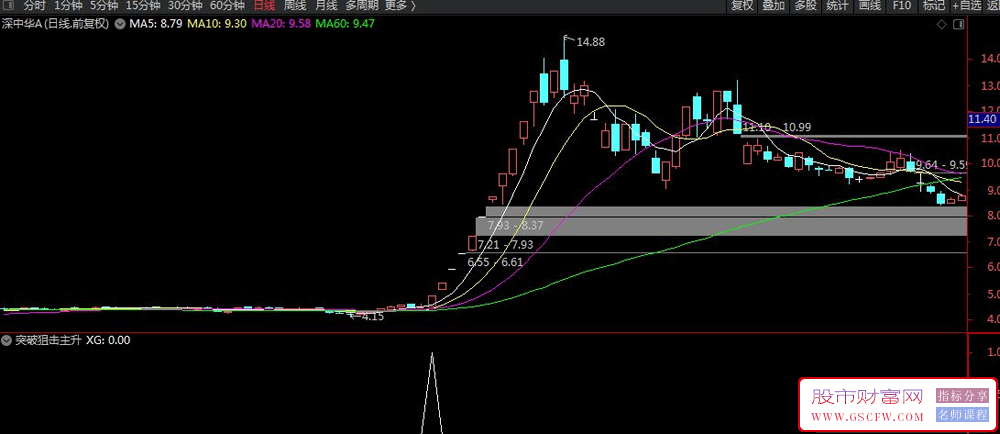Select the 周线 weekly tab
1000x434 pixels.
pyautogui.click(x=295, y=6)
